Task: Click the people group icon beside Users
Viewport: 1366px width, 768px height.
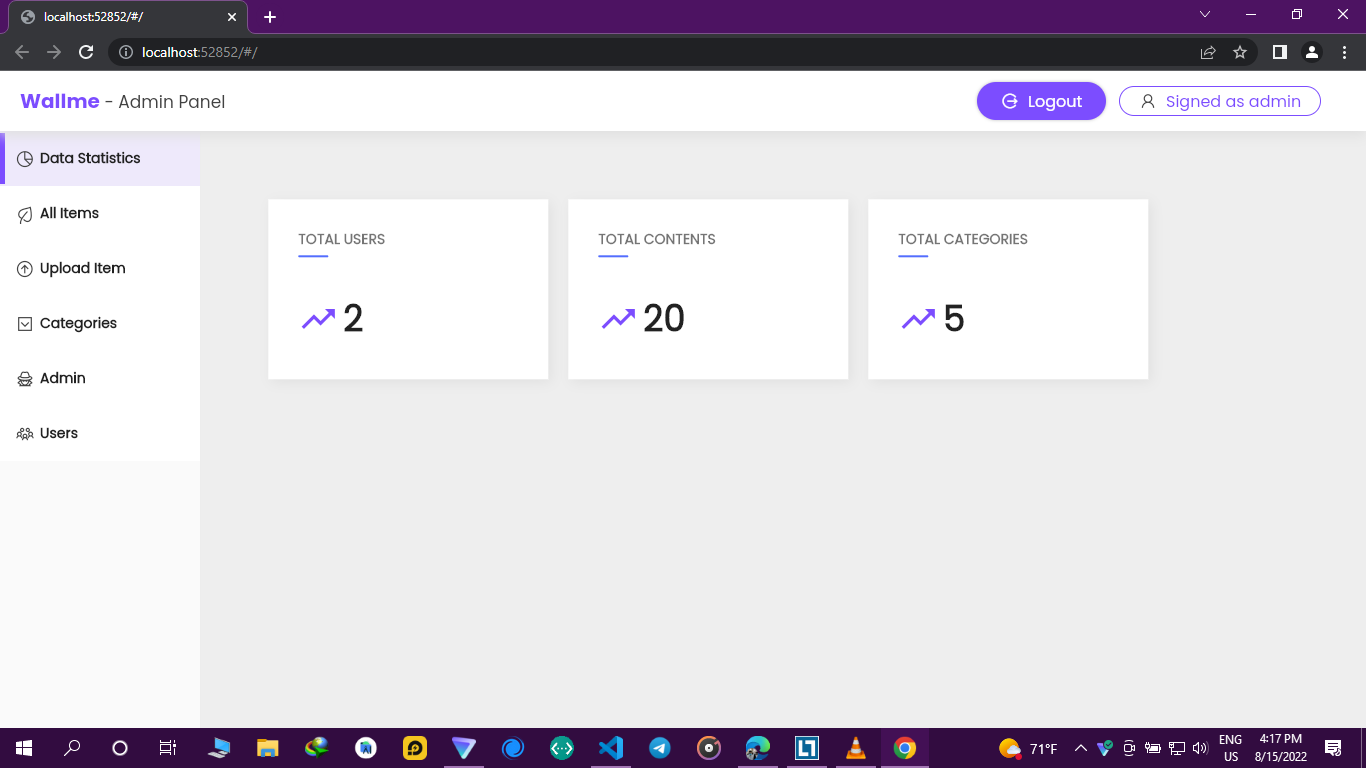Action: pos(25,434)
